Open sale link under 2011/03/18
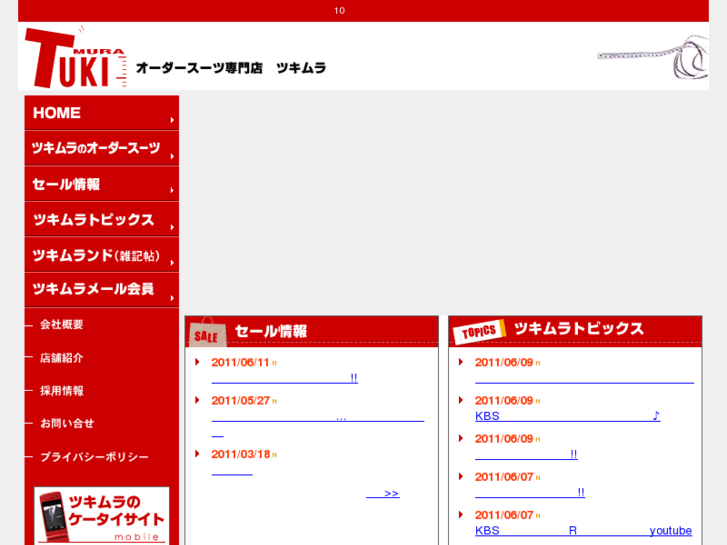 [x=232, y=470]
